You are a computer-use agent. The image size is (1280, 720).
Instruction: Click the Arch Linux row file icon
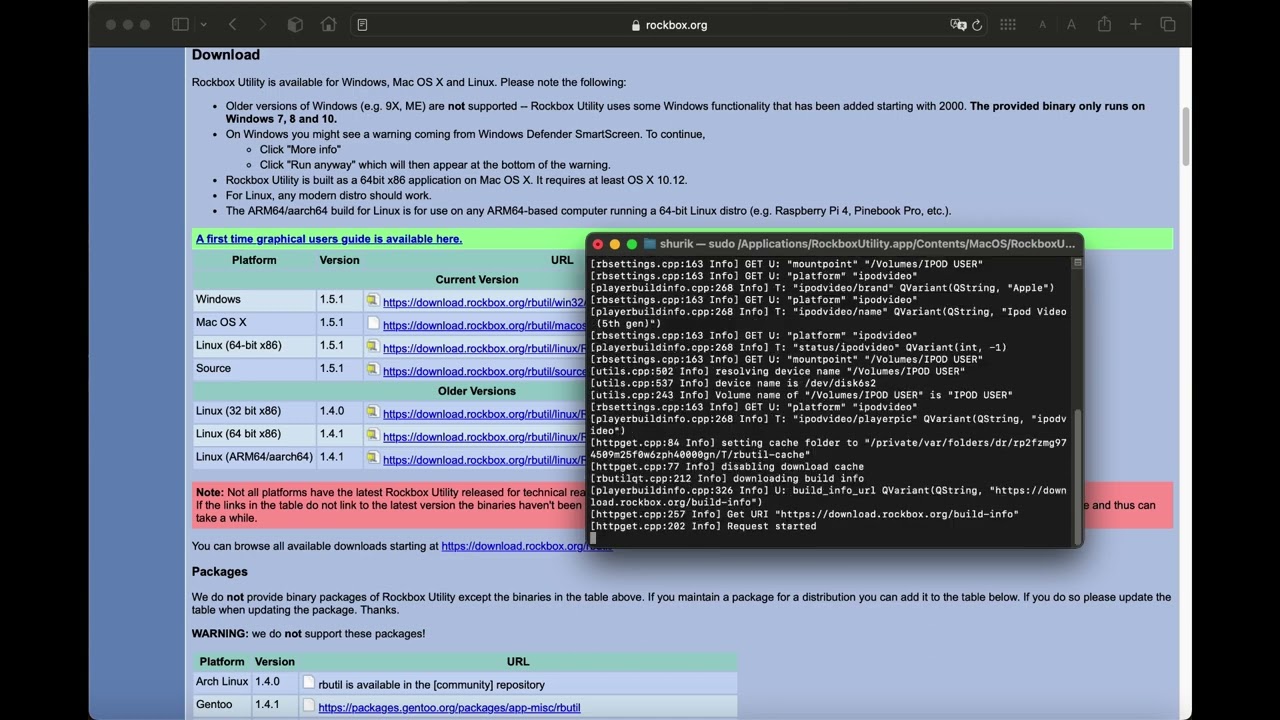pyautogui.click(x=309, y=683)
